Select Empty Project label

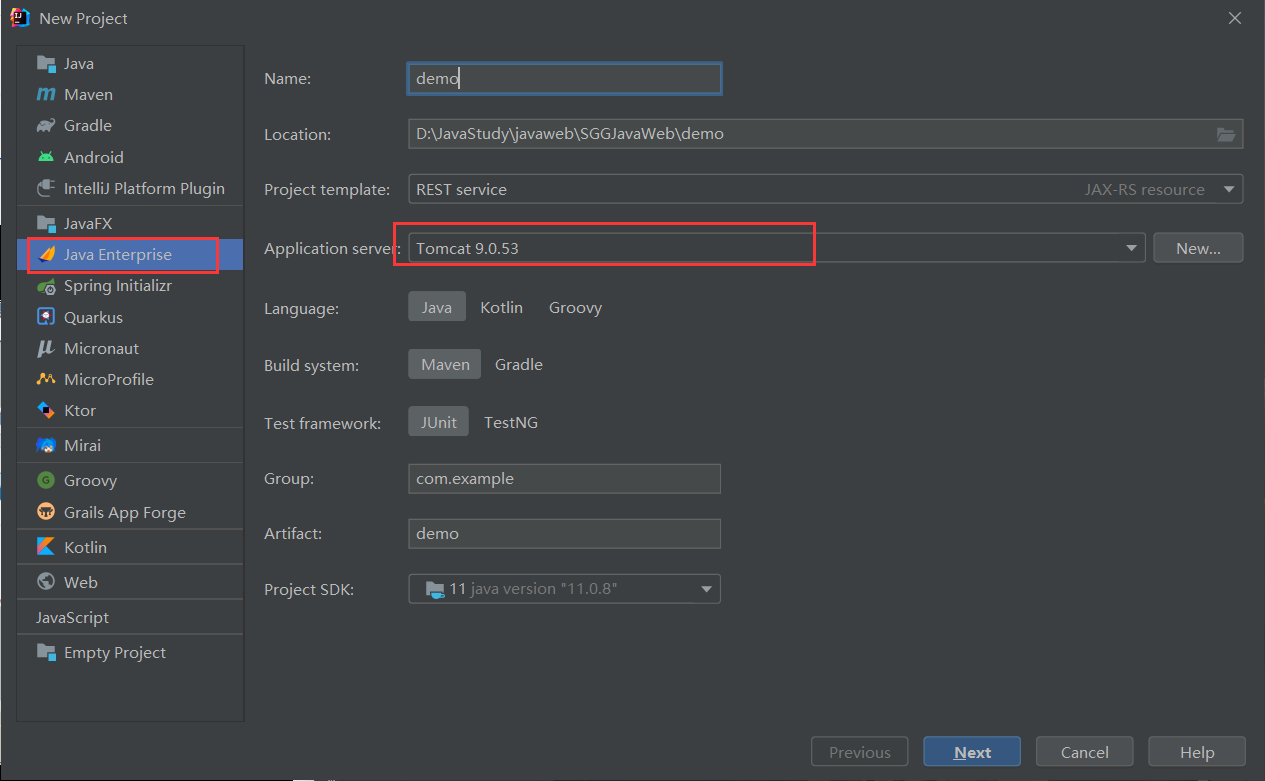pos(115,652)
